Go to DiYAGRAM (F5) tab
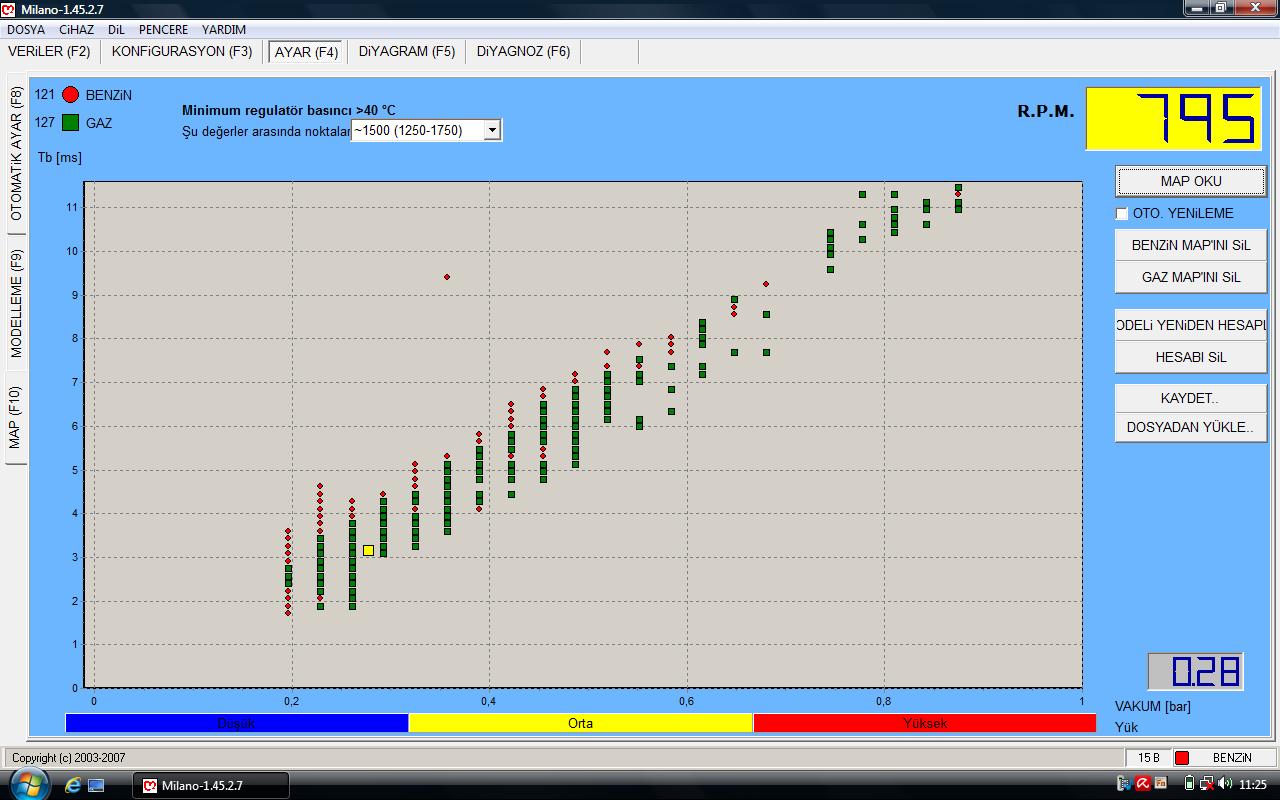The image size is (1280, 800). (407, 51)
